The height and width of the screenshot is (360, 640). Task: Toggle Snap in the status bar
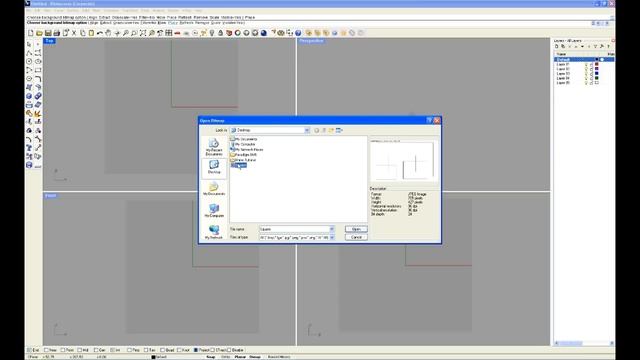click(211, 357)
